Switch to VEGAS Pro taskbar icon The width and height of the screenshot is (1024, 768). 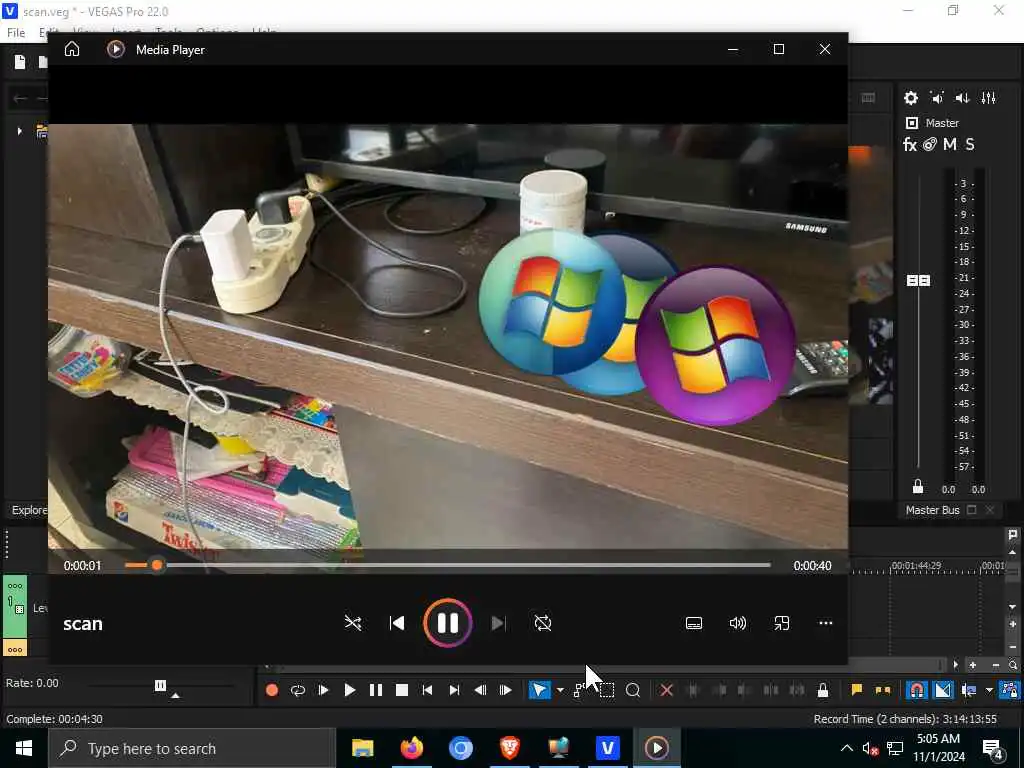[607, 748]
